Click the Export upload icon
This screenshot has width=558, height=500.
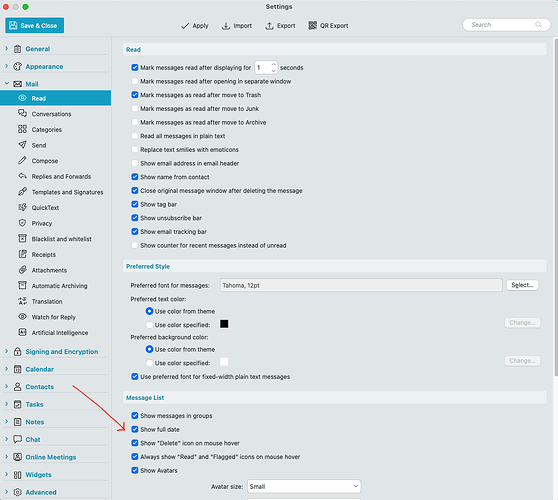[x=269, y=26]
